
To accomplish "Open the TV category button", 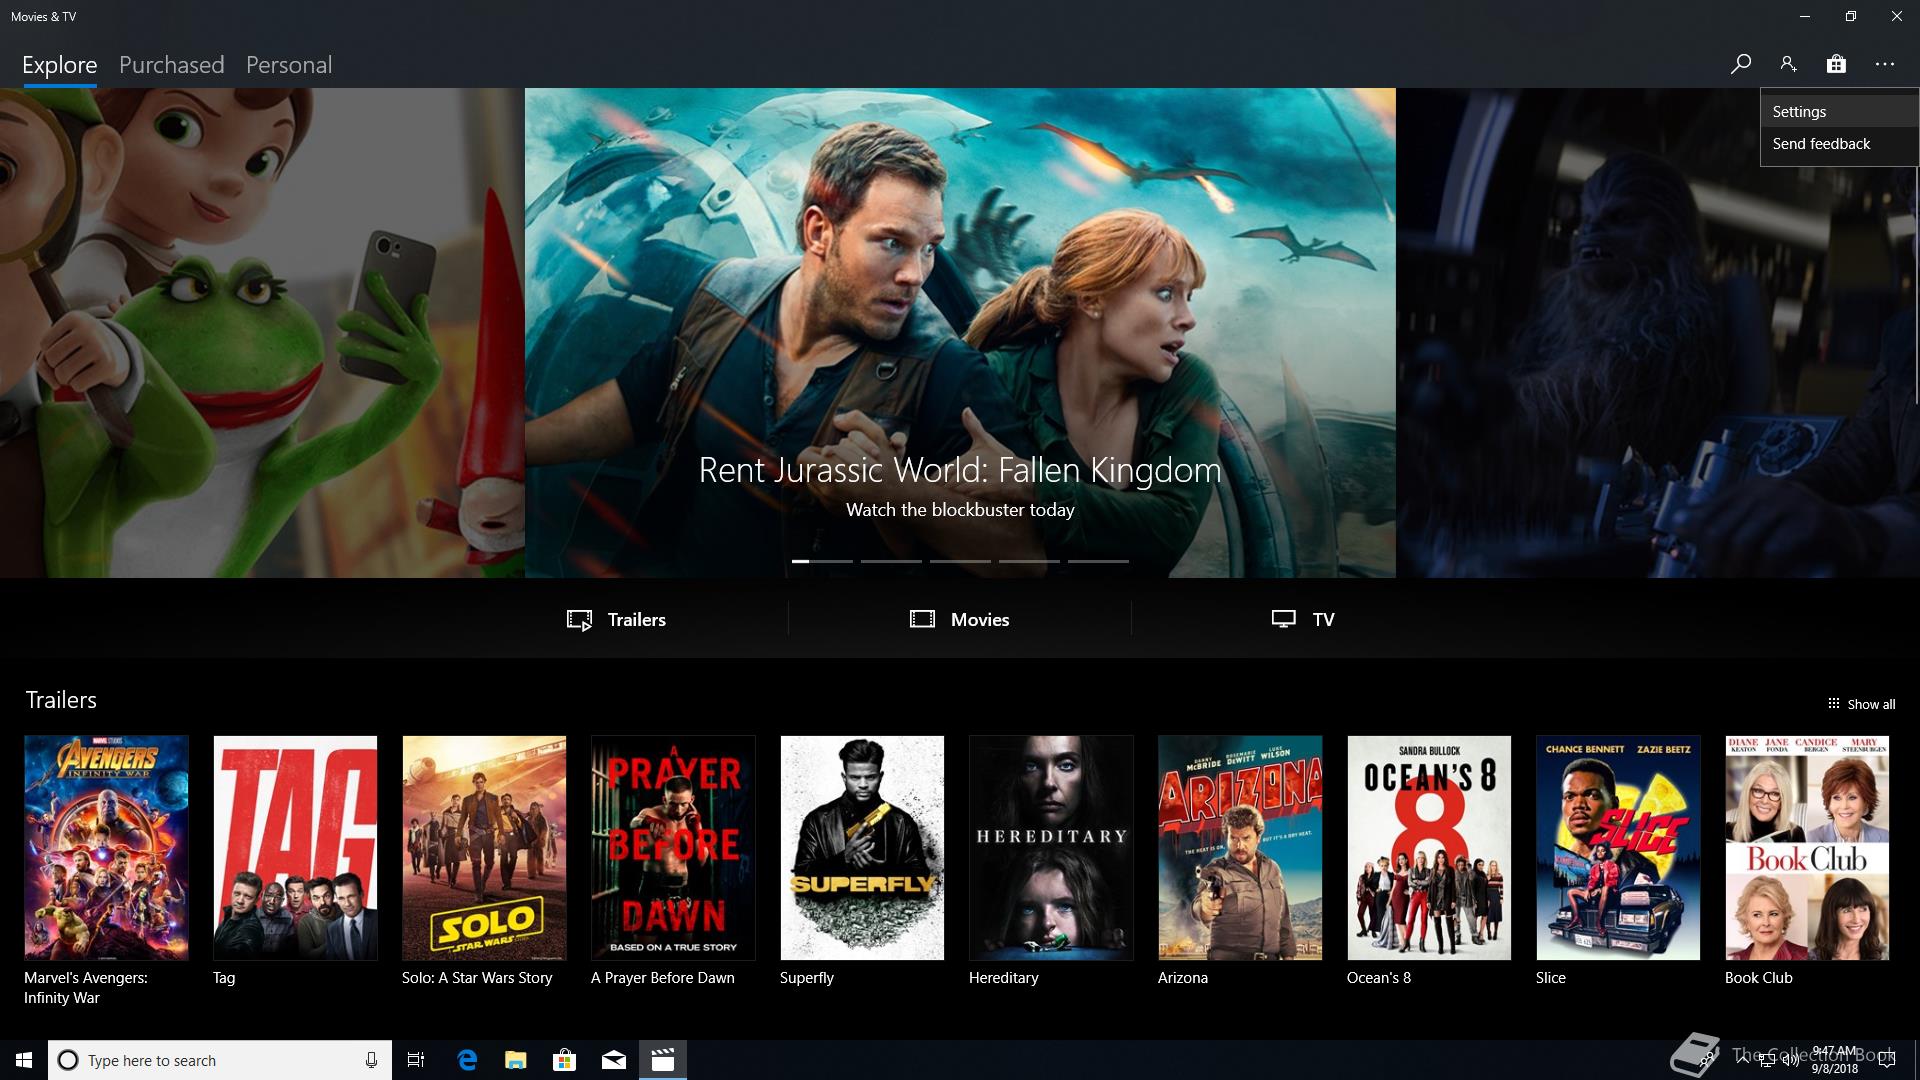I will tap(1303, 620).
